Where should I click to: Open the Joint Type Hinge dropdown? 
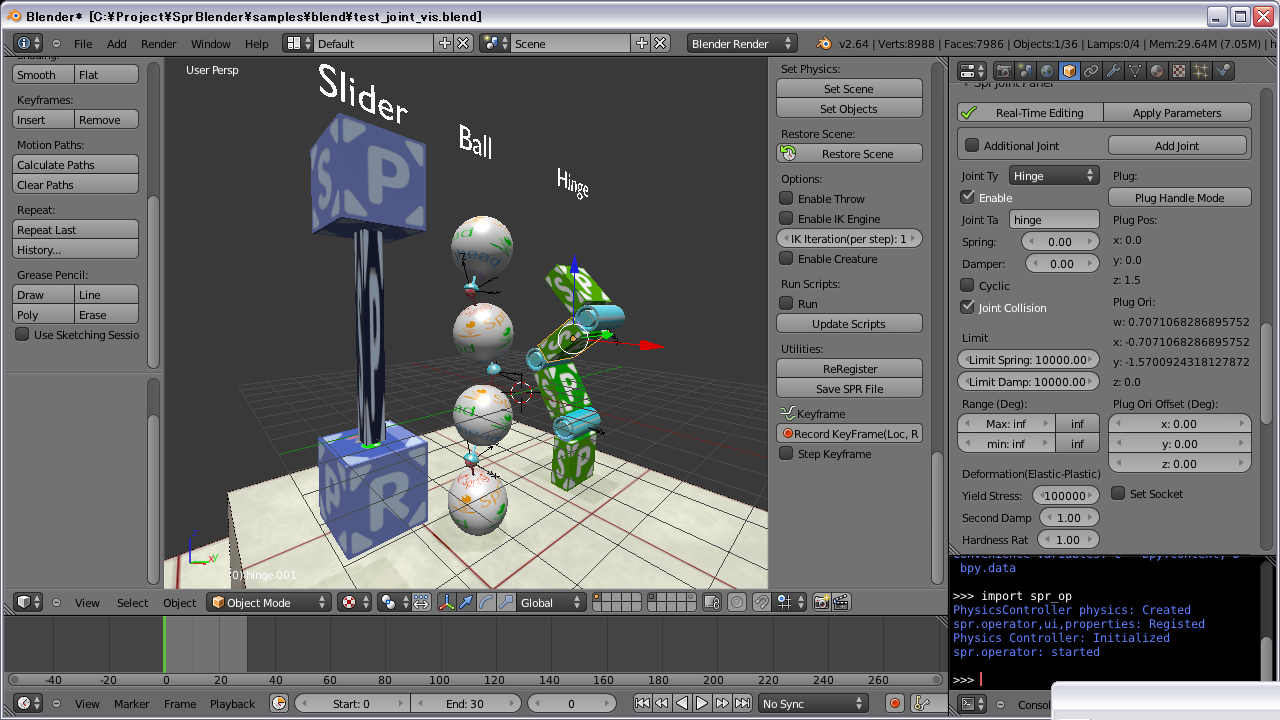coord(1054,176)
